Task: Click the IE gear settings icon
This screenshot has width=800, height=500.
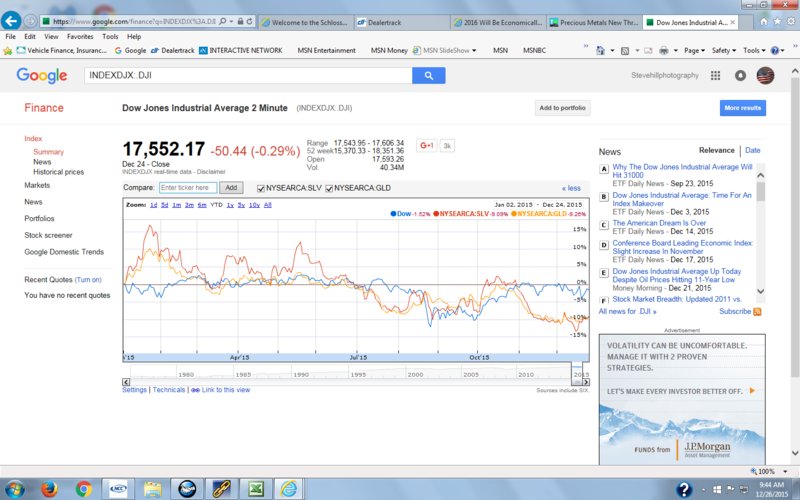Action: coord(791,21)
